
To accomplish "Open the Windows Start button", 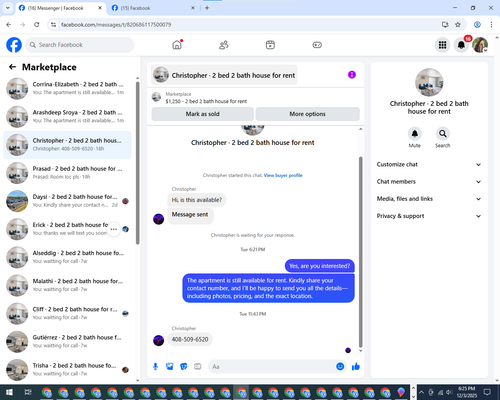I will (x=9, y=392).
